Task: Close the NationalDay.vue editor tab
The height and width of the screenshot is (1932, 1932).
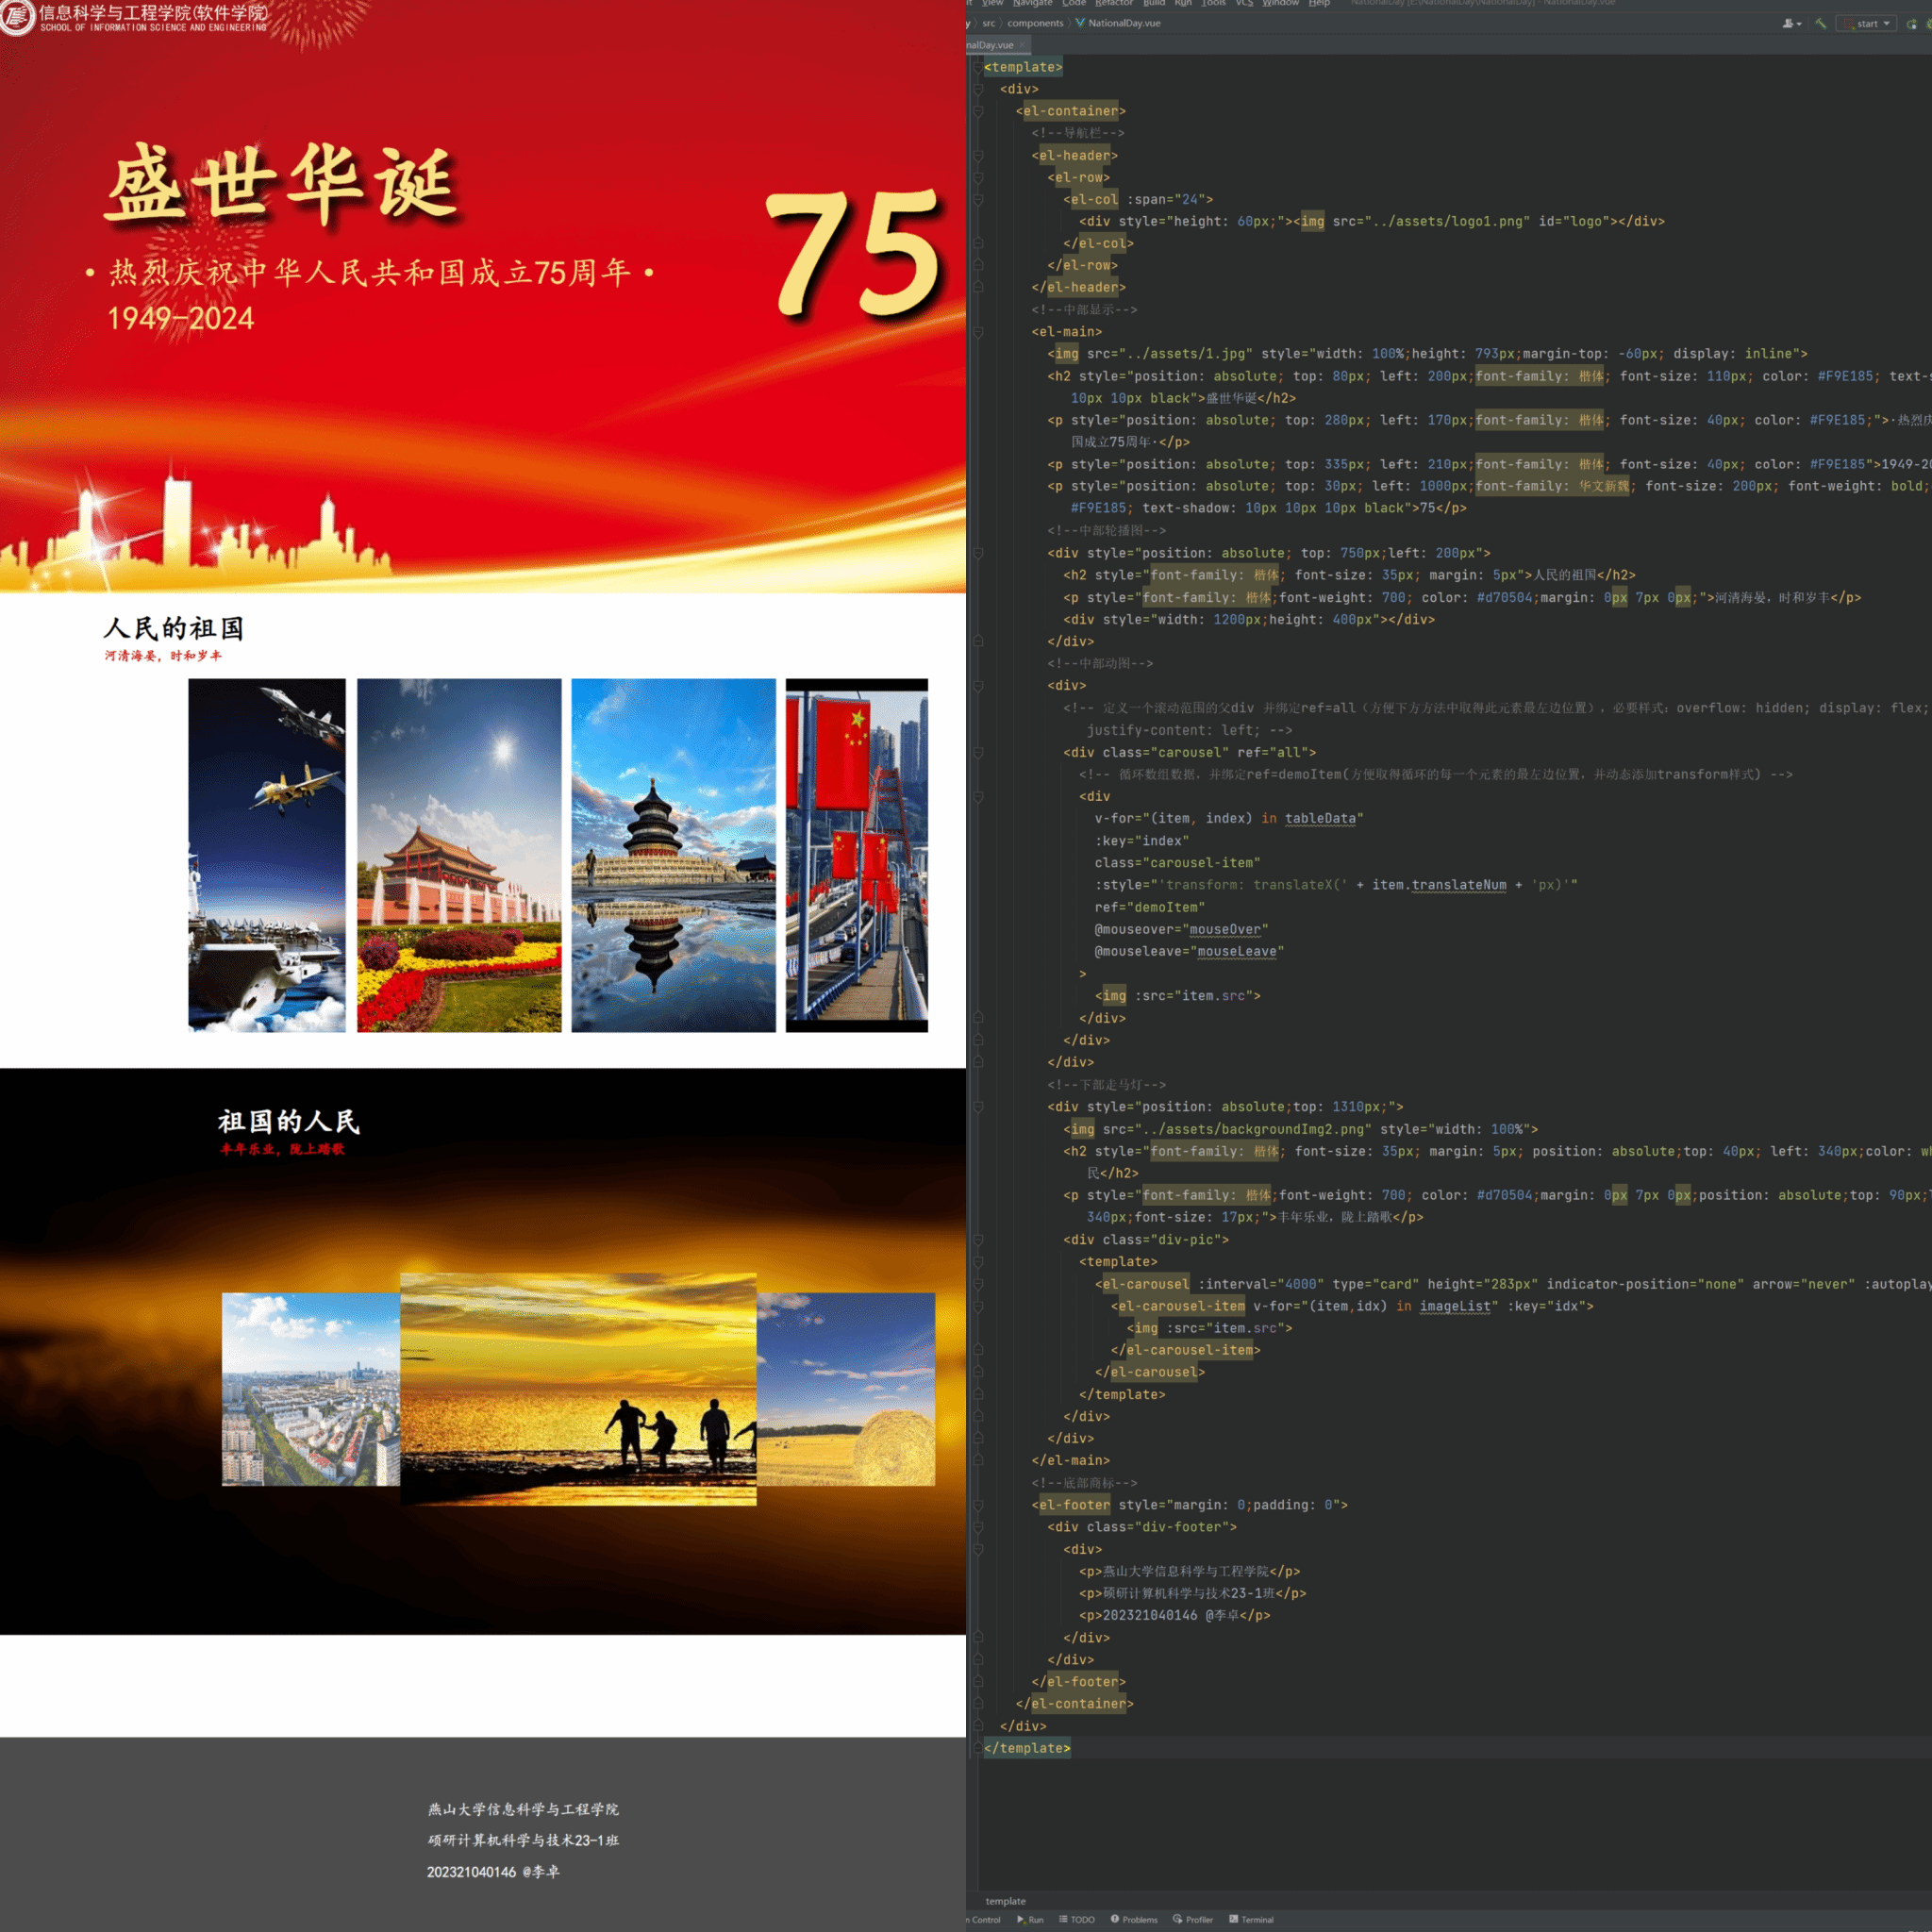Action: [x=1021, y=45]
